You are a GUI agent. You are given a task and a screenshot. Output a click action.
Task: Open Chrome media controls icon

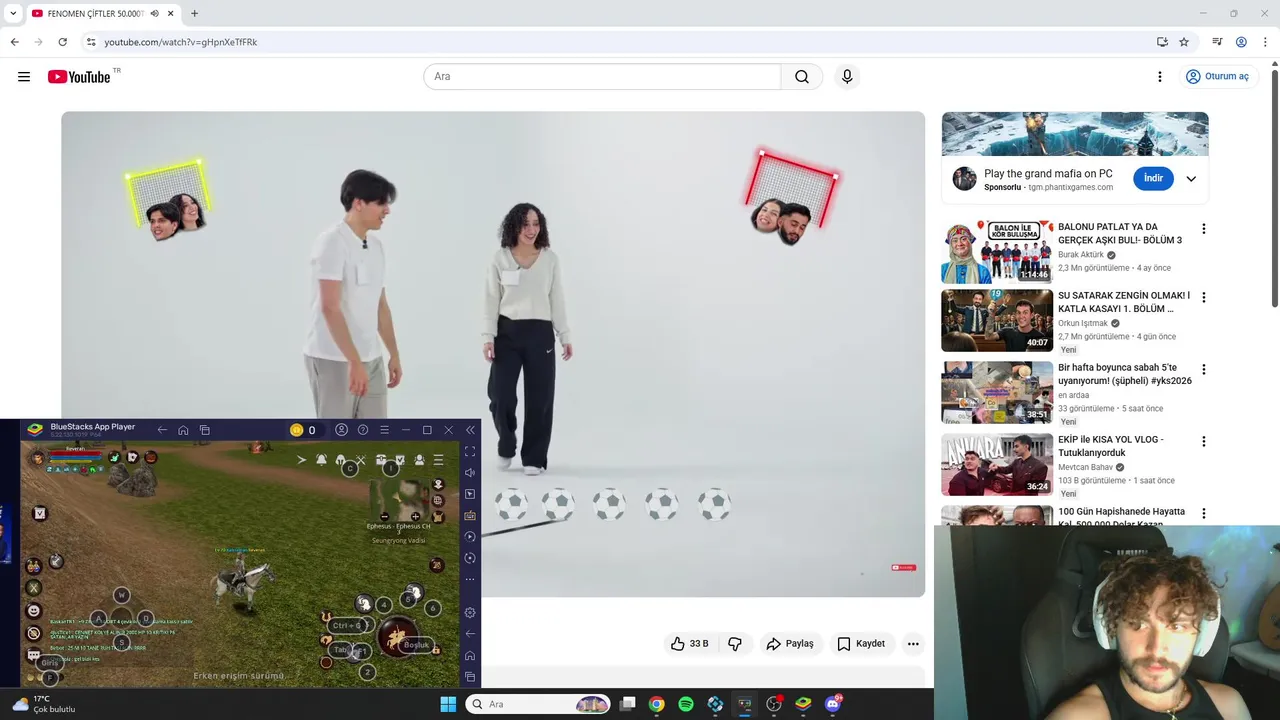tap(1217, 42)
